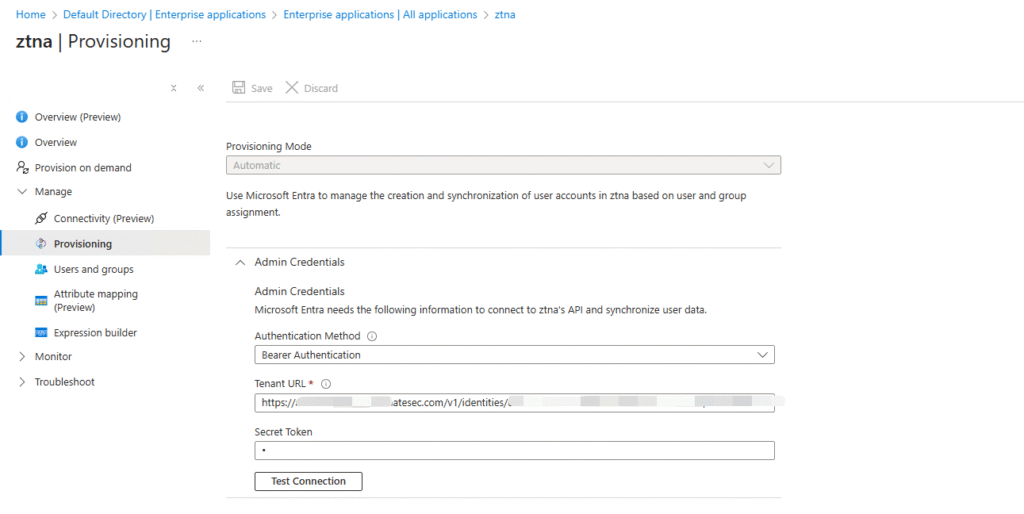1024x514 pixels.
Task: Open Overview (Preview) in the sidebar
Action: (77, 117)
